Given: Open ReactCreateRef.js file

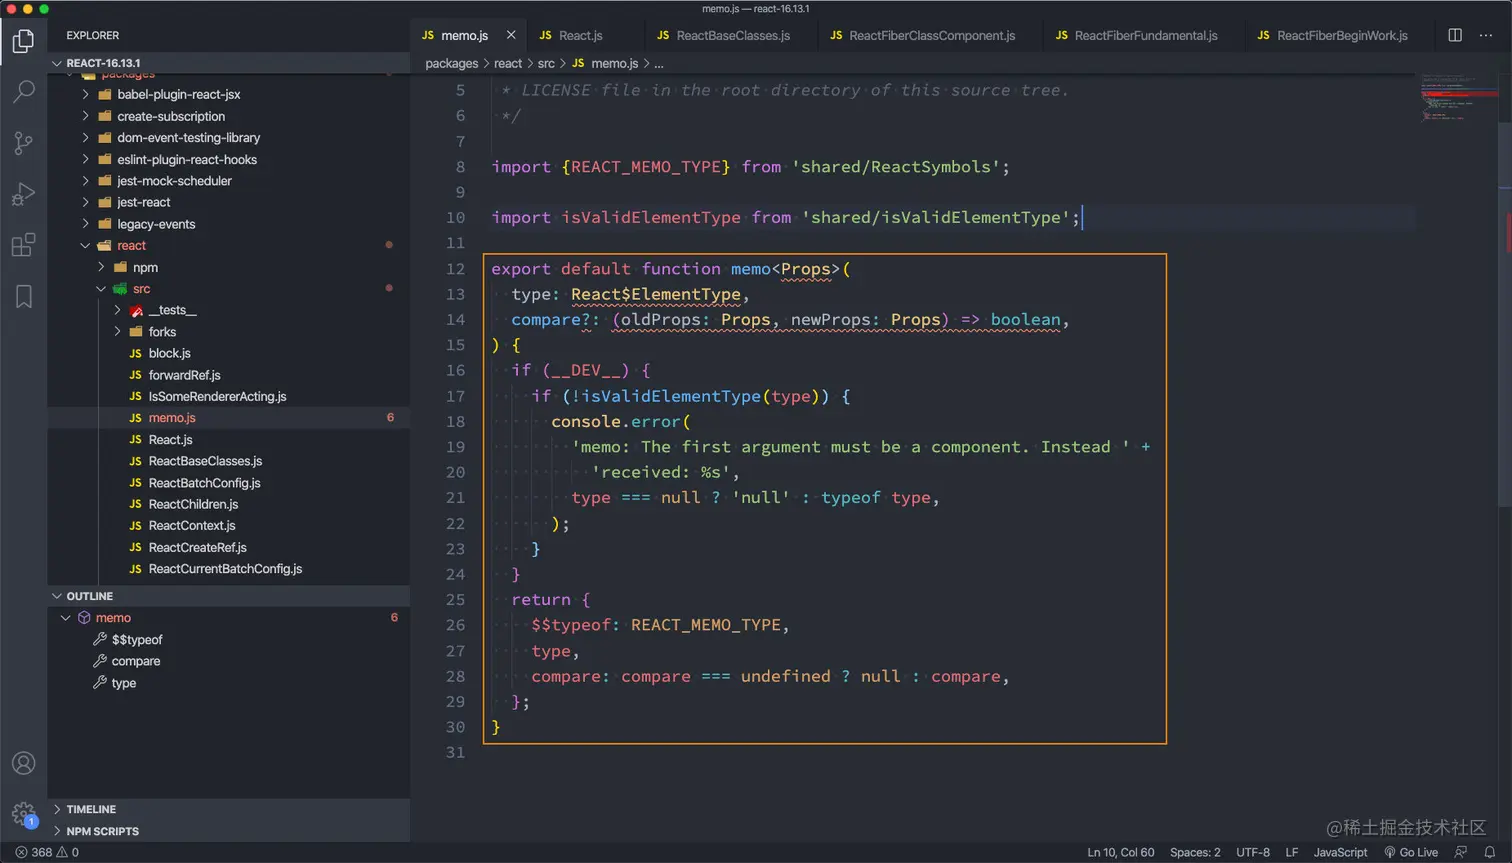Looking at the screenshot, I should tap(228, 547).
